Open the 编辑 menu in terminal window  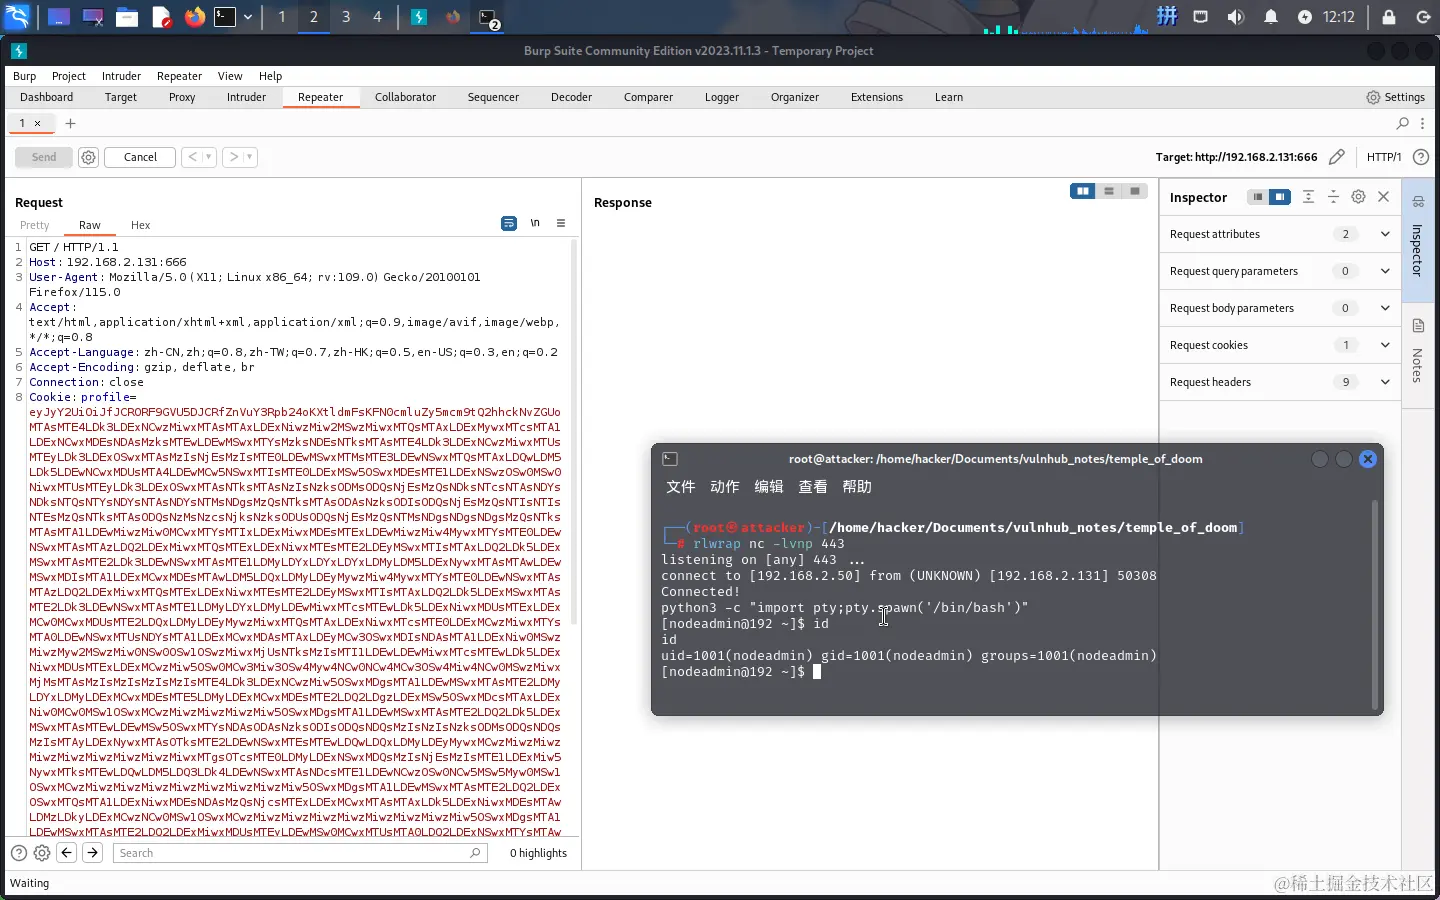coord(768,487)
